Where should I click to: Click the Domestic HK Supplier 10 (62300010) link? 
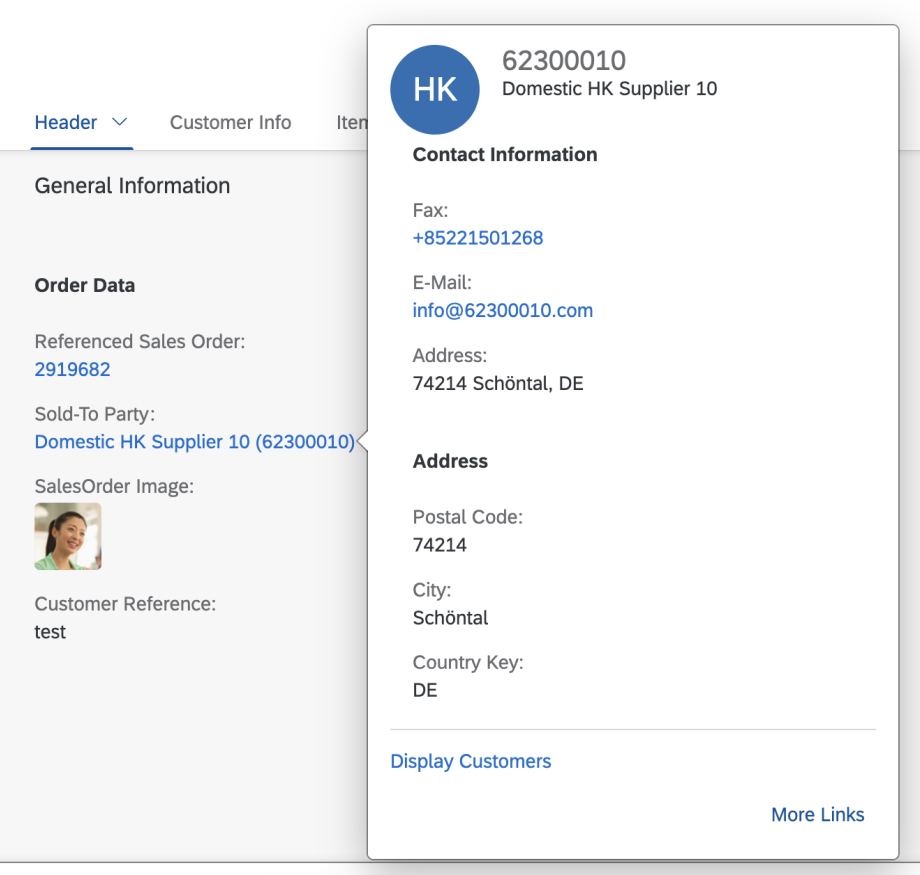click(x=194, y=441)
